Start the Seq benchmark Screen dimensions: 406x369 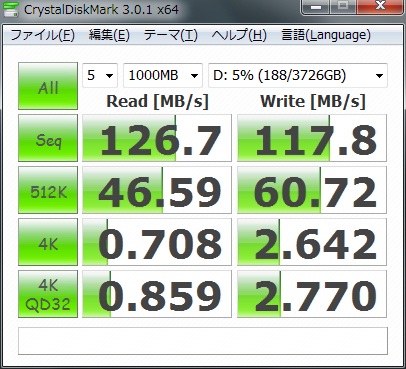tap(48, 138)
